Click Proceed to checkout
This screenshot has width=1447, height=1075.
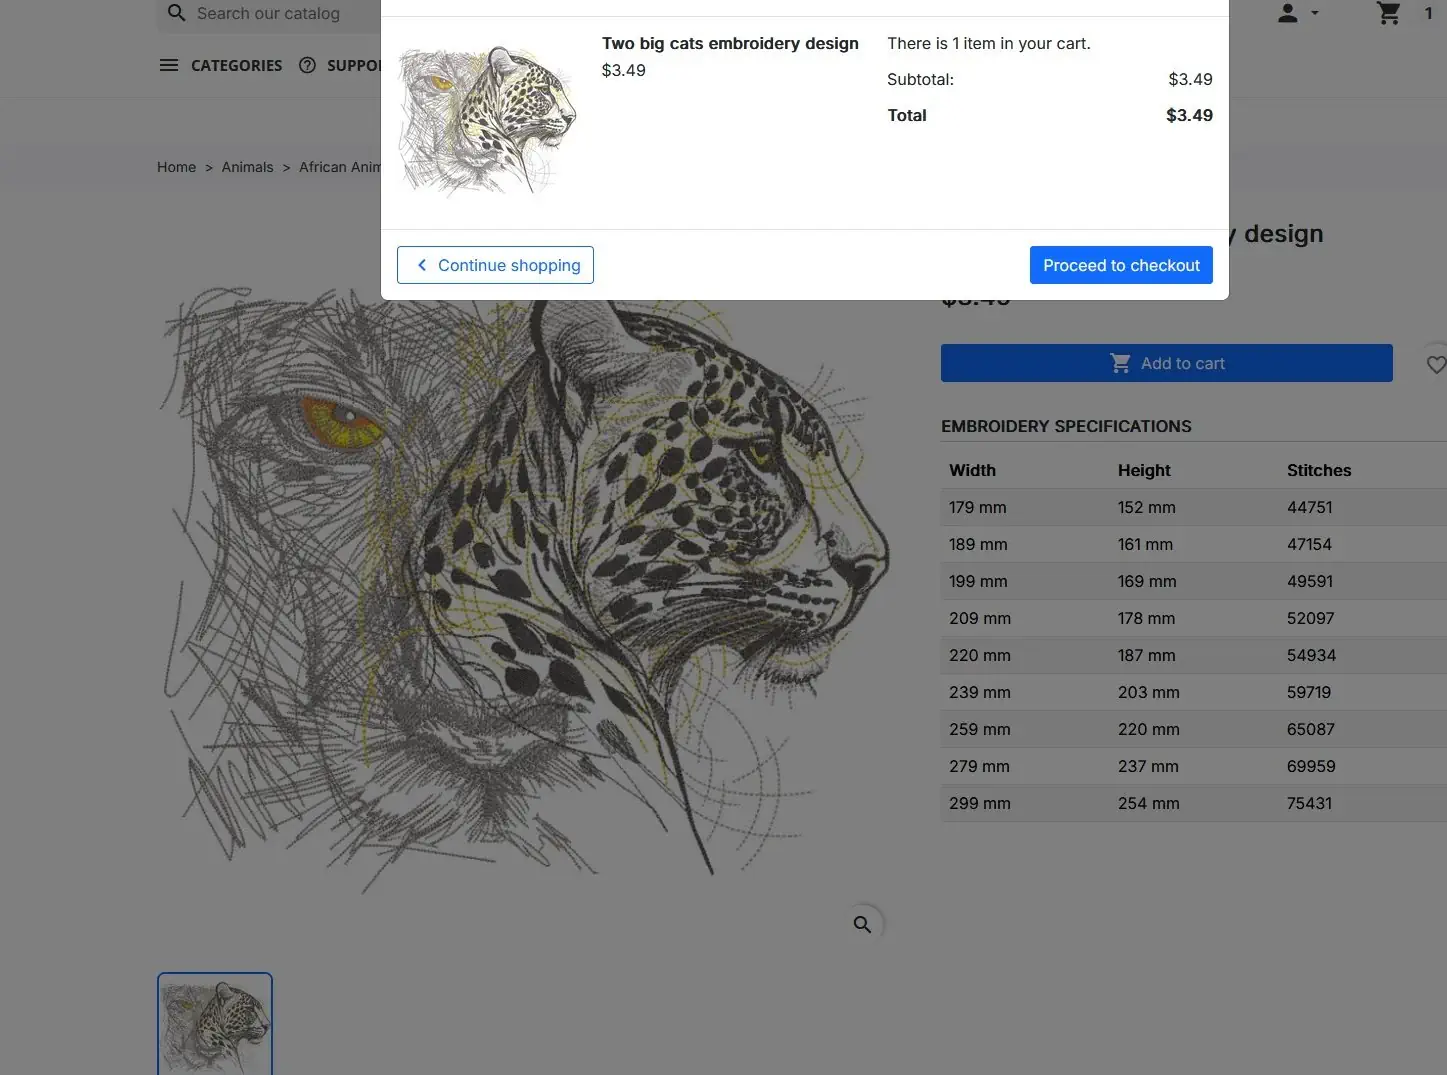click(1121, 265)
